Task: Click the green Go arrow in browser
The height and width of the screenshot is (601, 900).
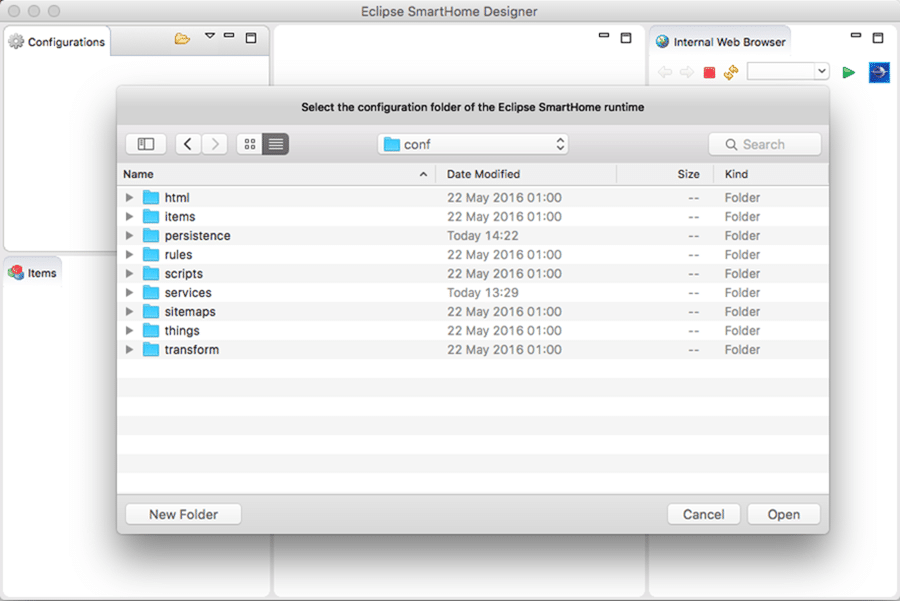Action: (848, 72)
